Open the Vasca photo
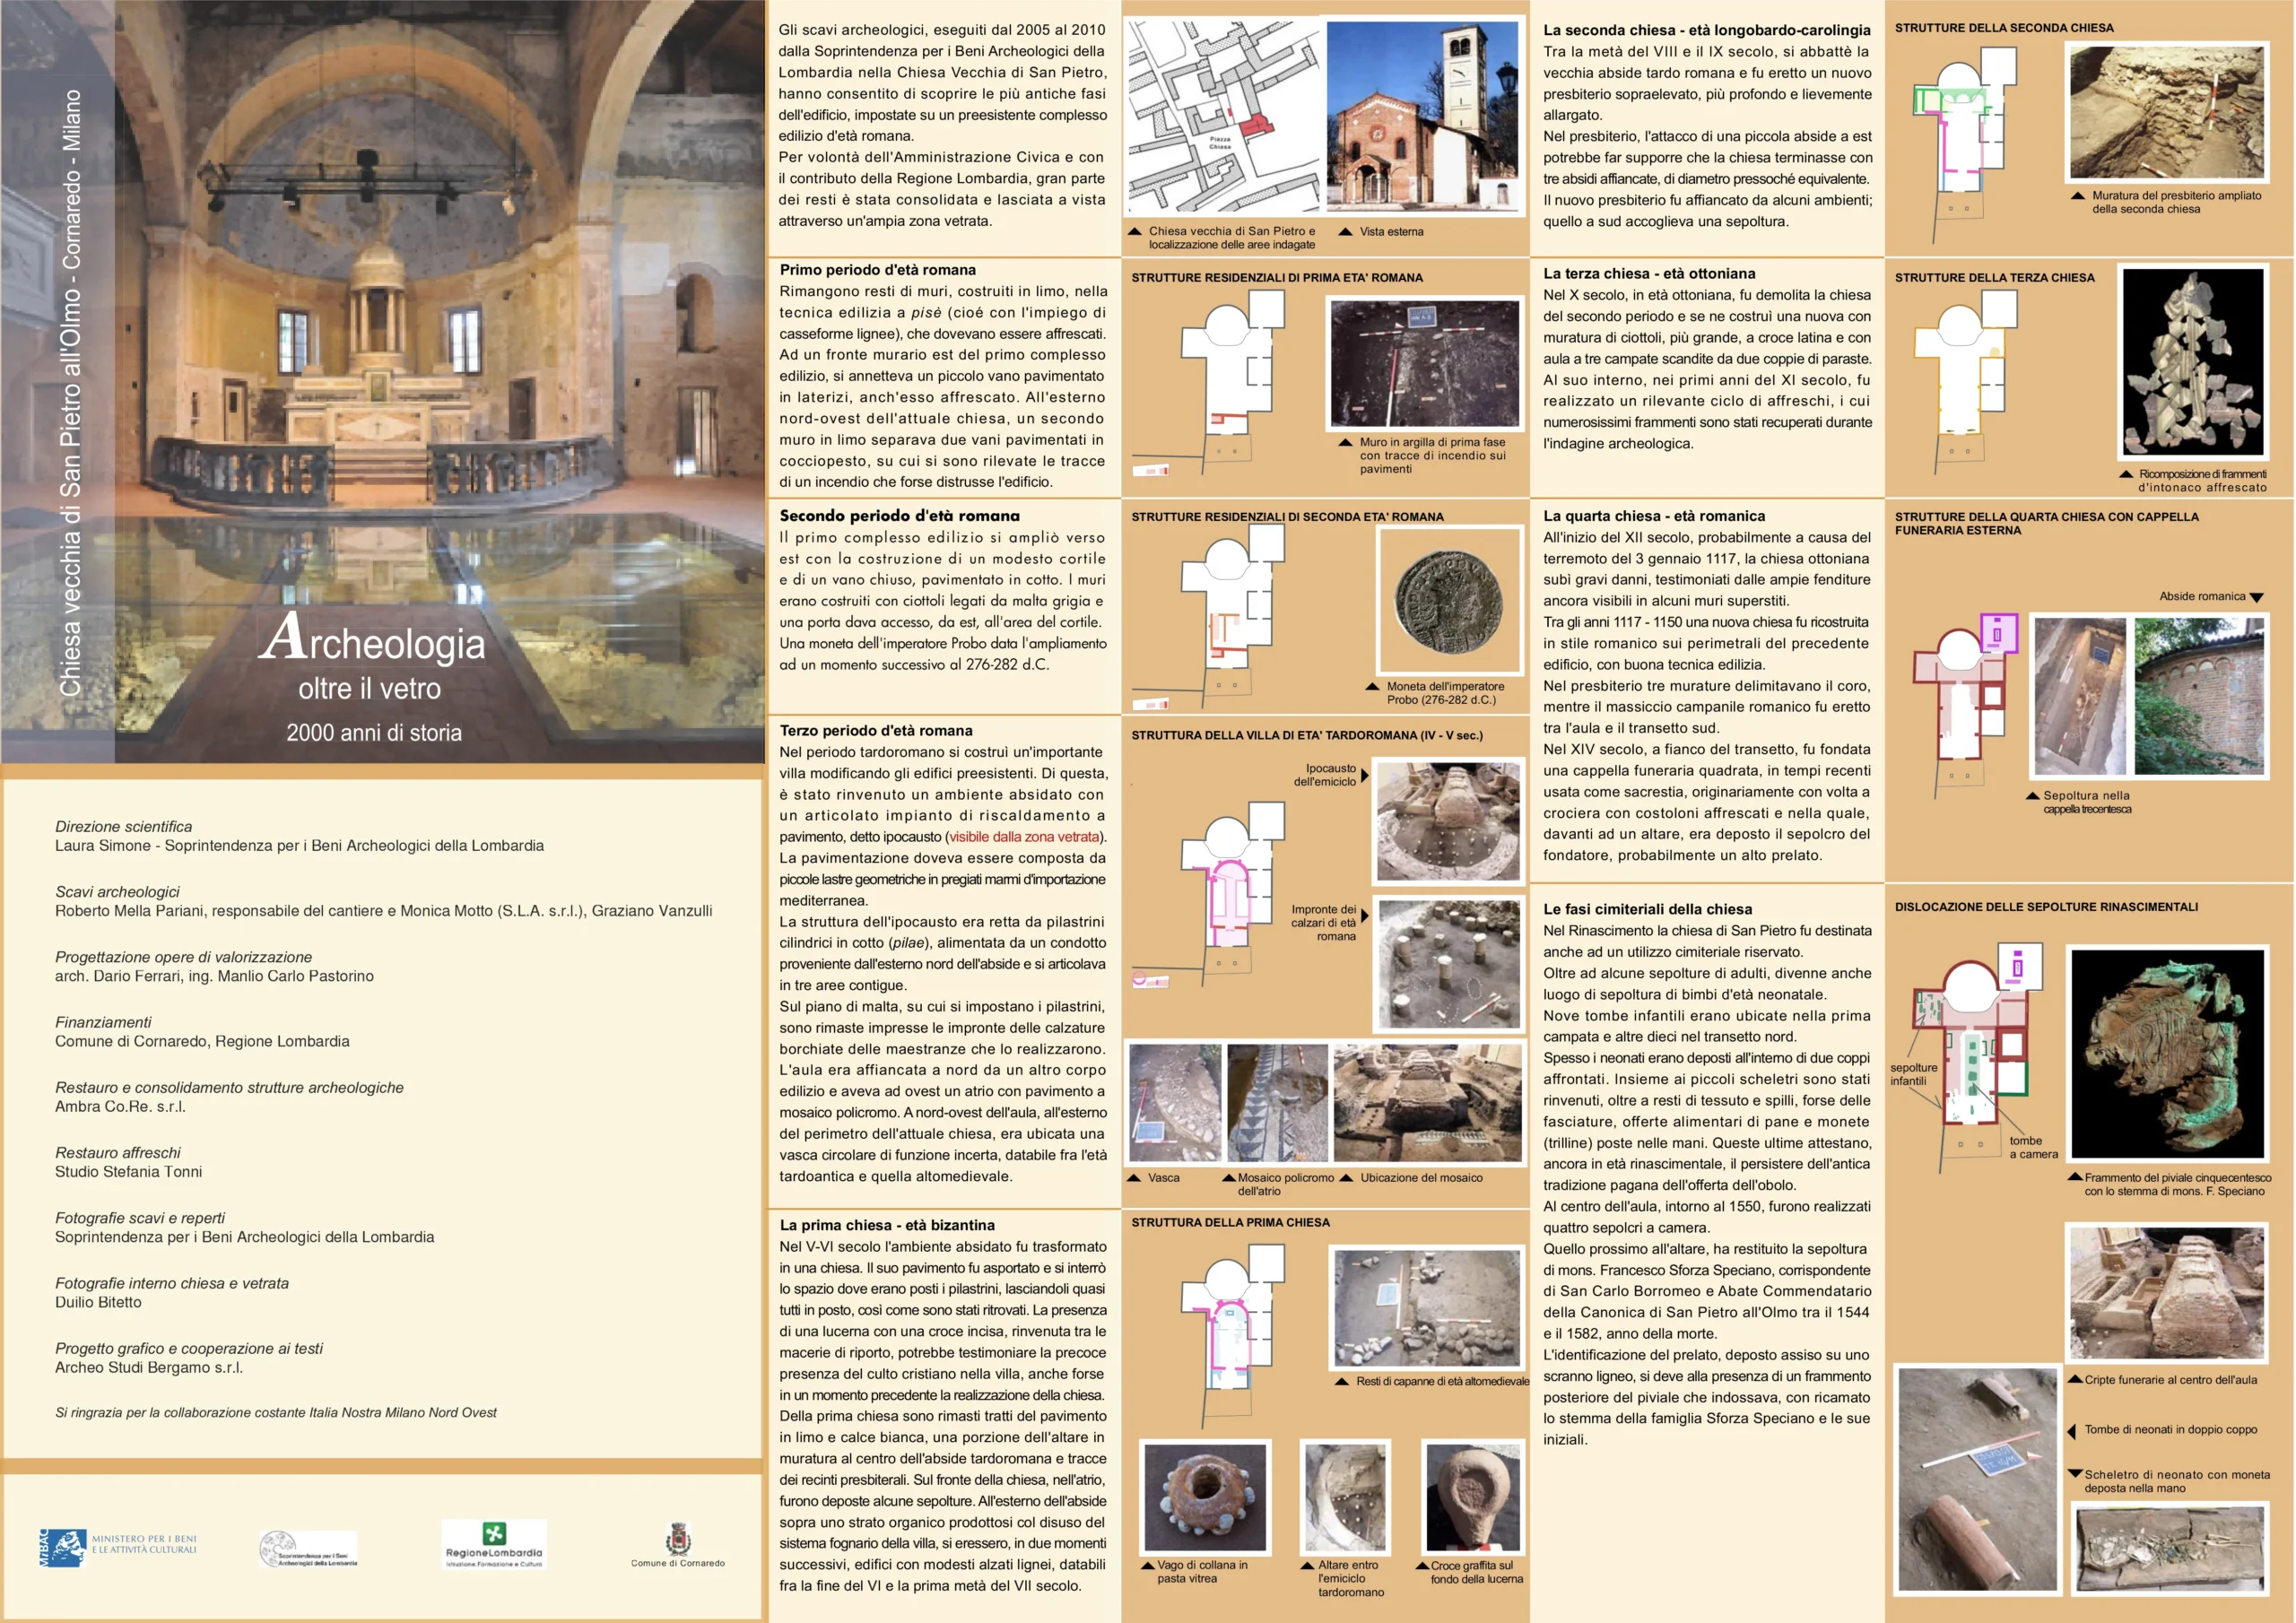The image size is (2296, 1623). [1175, 1104]
